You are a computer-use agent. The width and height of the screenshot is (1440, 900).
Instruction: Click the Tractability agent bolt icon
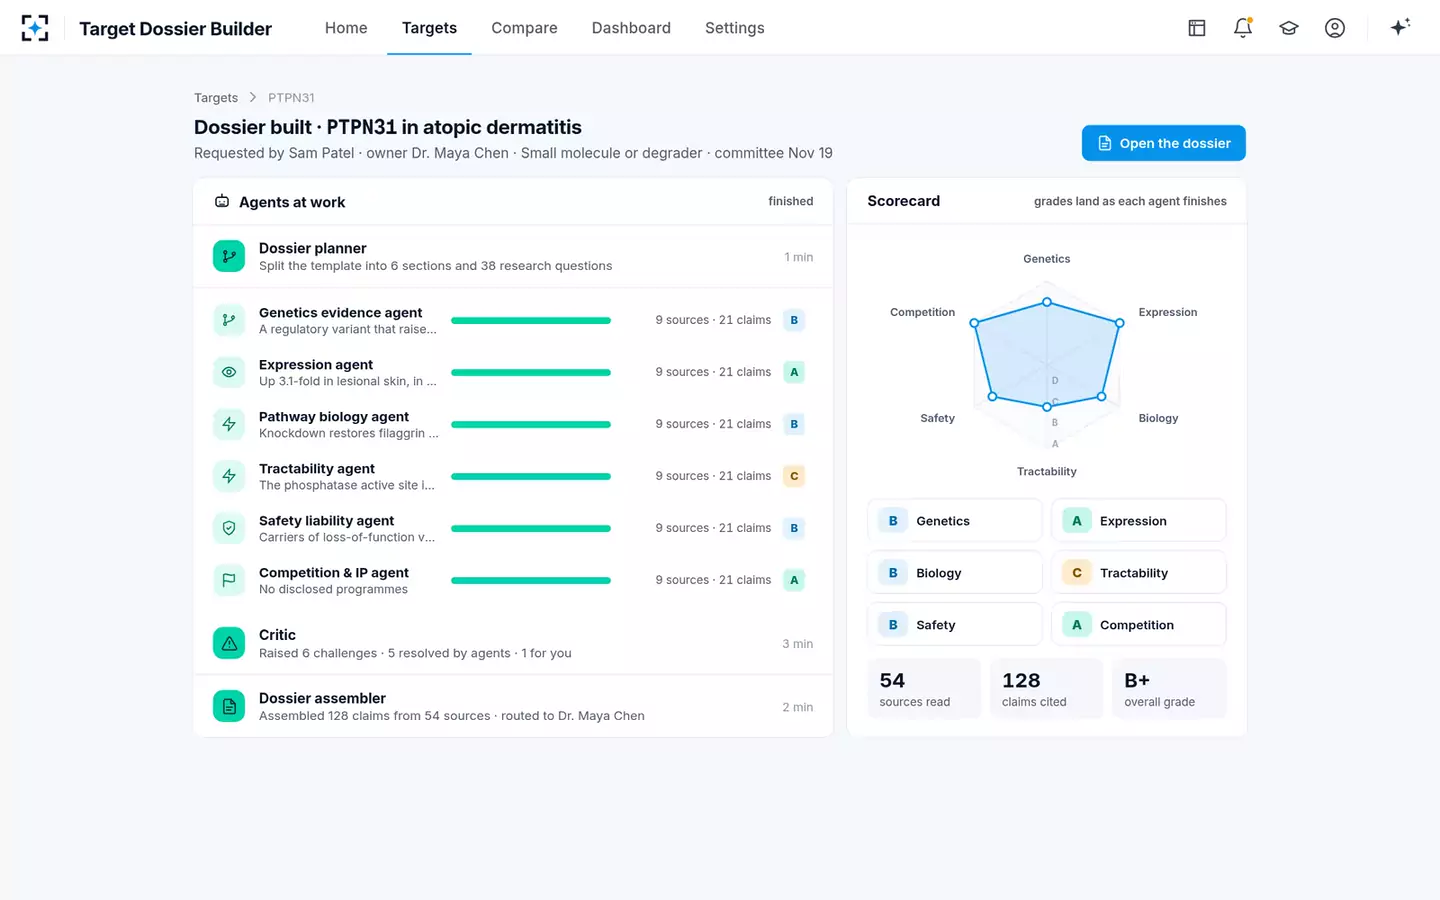[229, 476]
